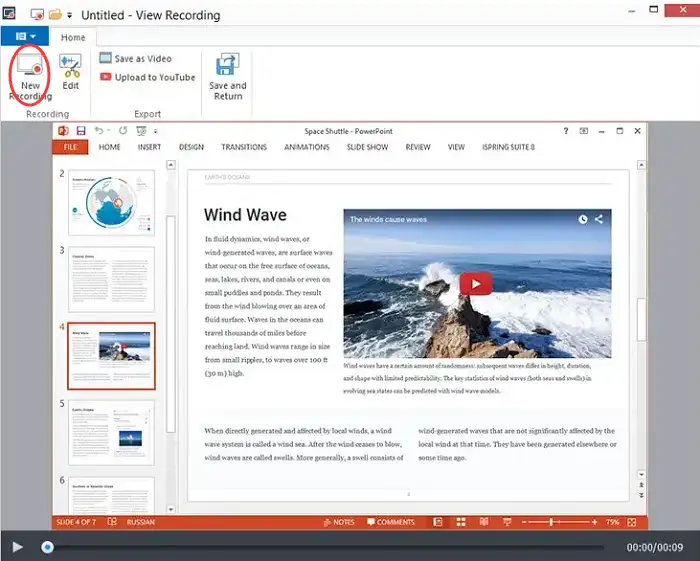700x561 pixels.
Task: Select the Home ribbon tab
Action: 73,37
